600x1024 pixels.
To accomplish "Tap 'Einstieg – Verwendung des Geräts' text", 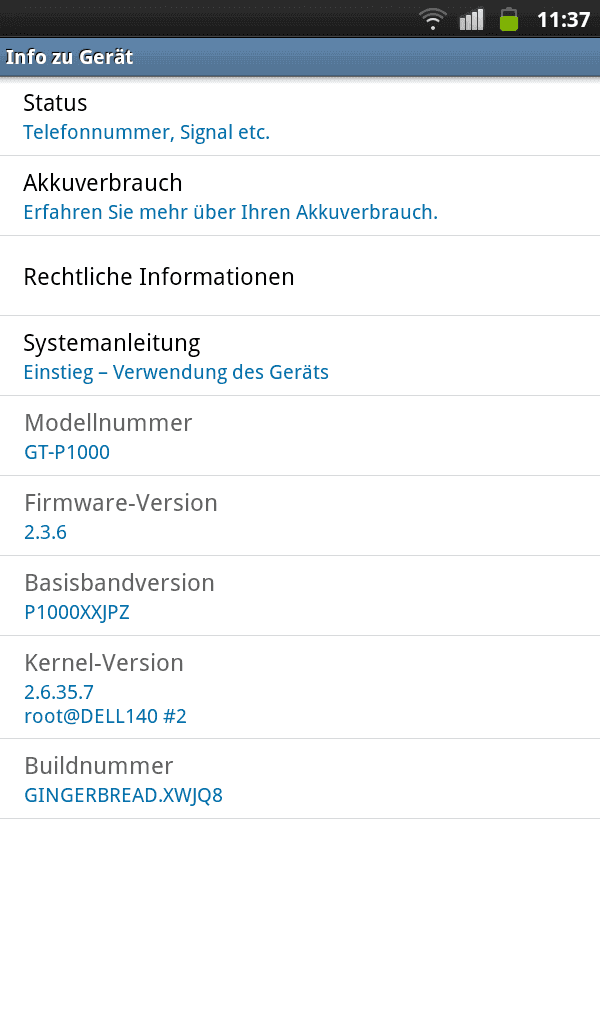I will click(176, 372).
